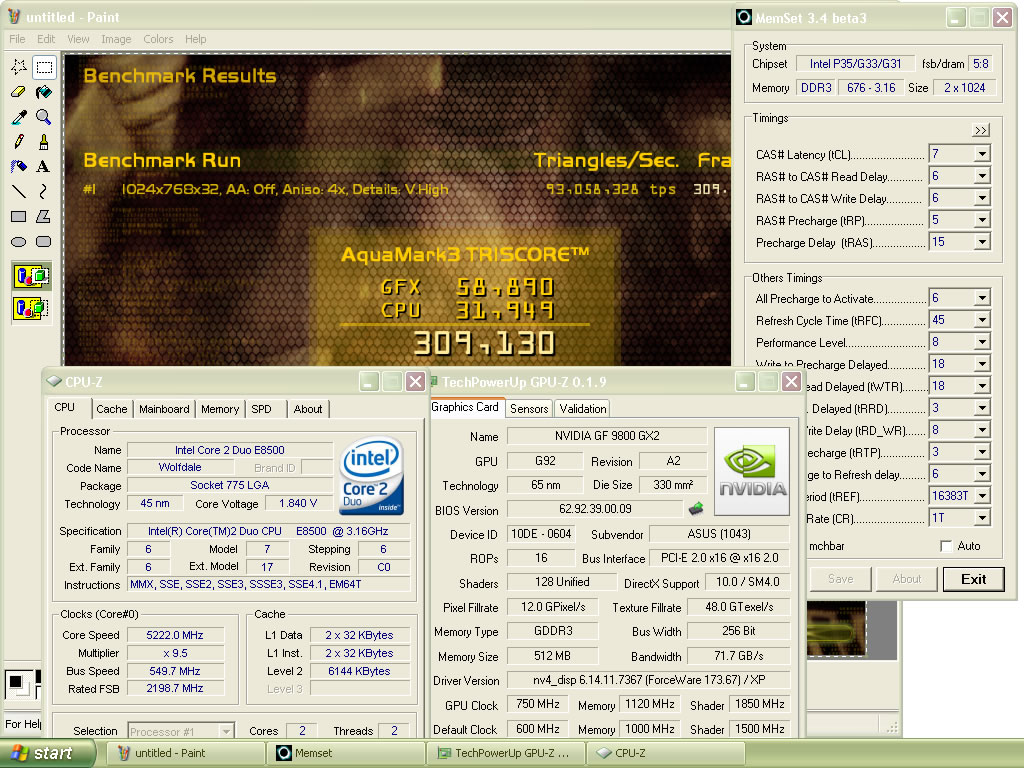1024x768 pixels.
Task: Select the Polygon shape tool
Action: (x=44, y=216)
